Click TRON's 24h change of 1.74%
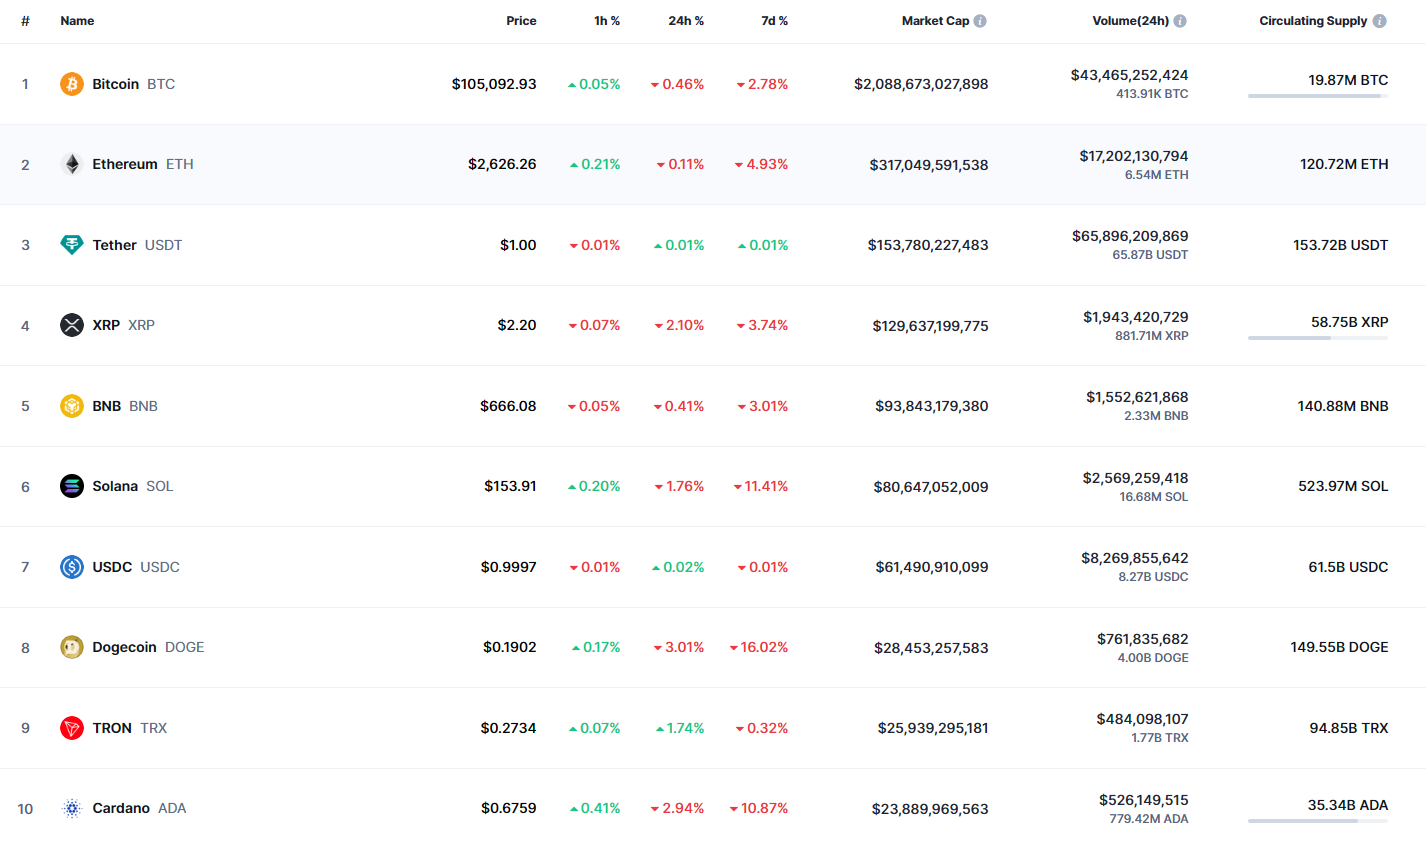This screenshot has height=846, width=1426. [x=680, y=728]
